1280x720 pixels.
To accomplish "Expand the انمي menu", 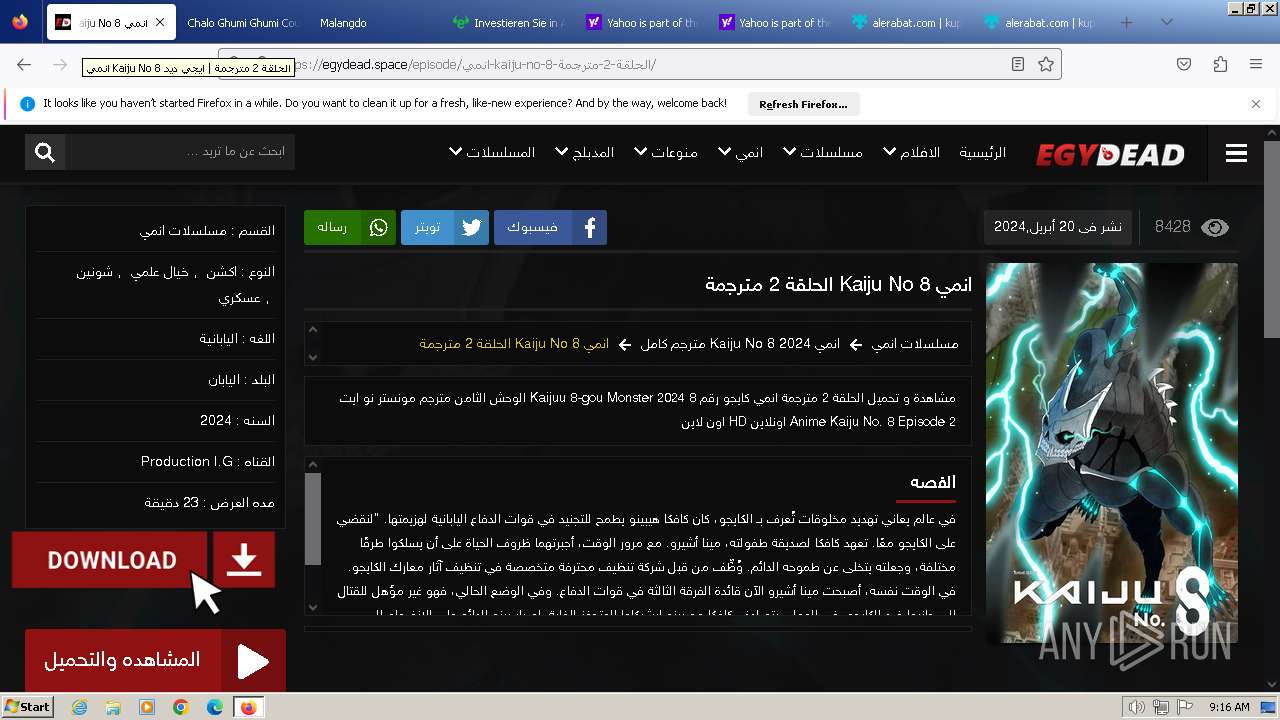I will pos(740,152).
